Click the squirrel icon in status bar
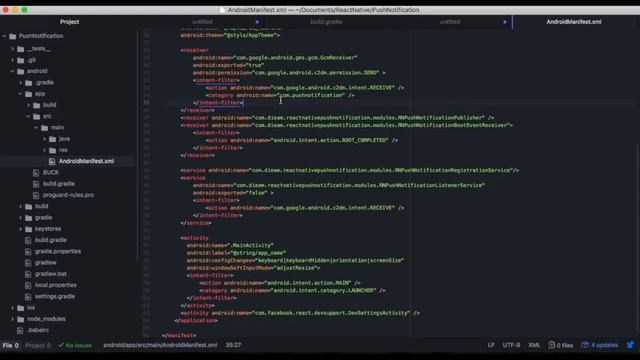The image size is (640, 360). pos(630,345)
